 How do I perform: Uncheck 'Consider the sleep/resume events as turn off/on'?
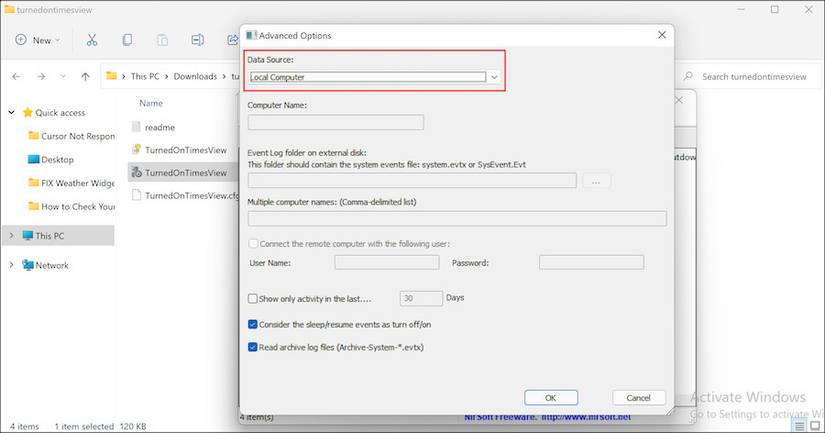coord(253,325)
